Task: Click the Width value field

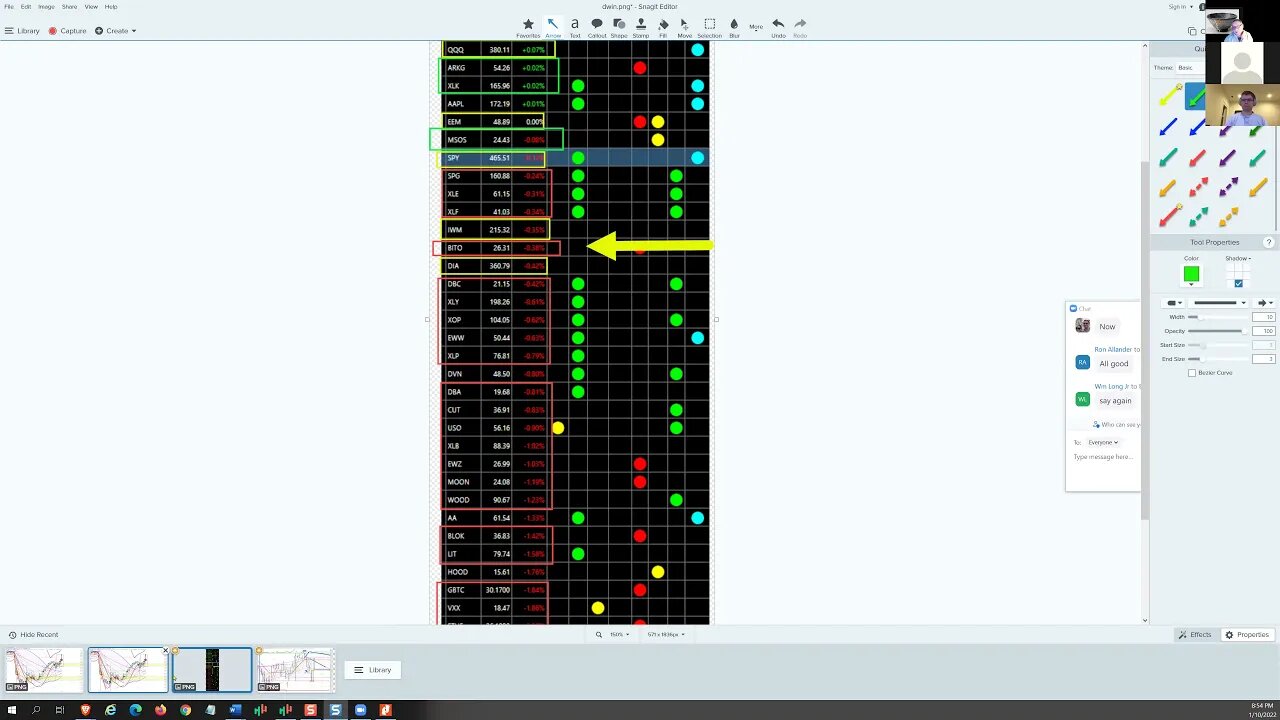Action: tap(1263, 317)
